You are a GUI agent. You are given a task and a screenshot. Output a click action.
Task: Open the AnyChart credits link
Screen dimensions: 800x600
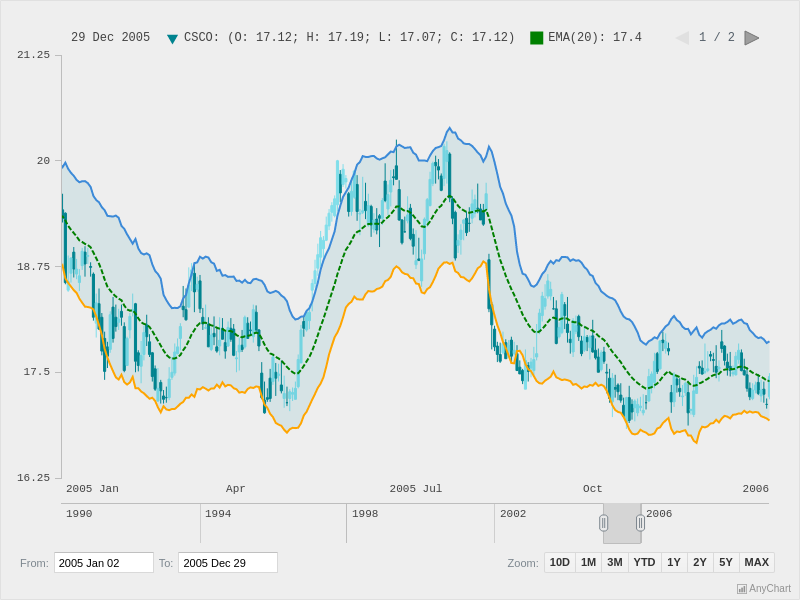(x=764, y=589)
